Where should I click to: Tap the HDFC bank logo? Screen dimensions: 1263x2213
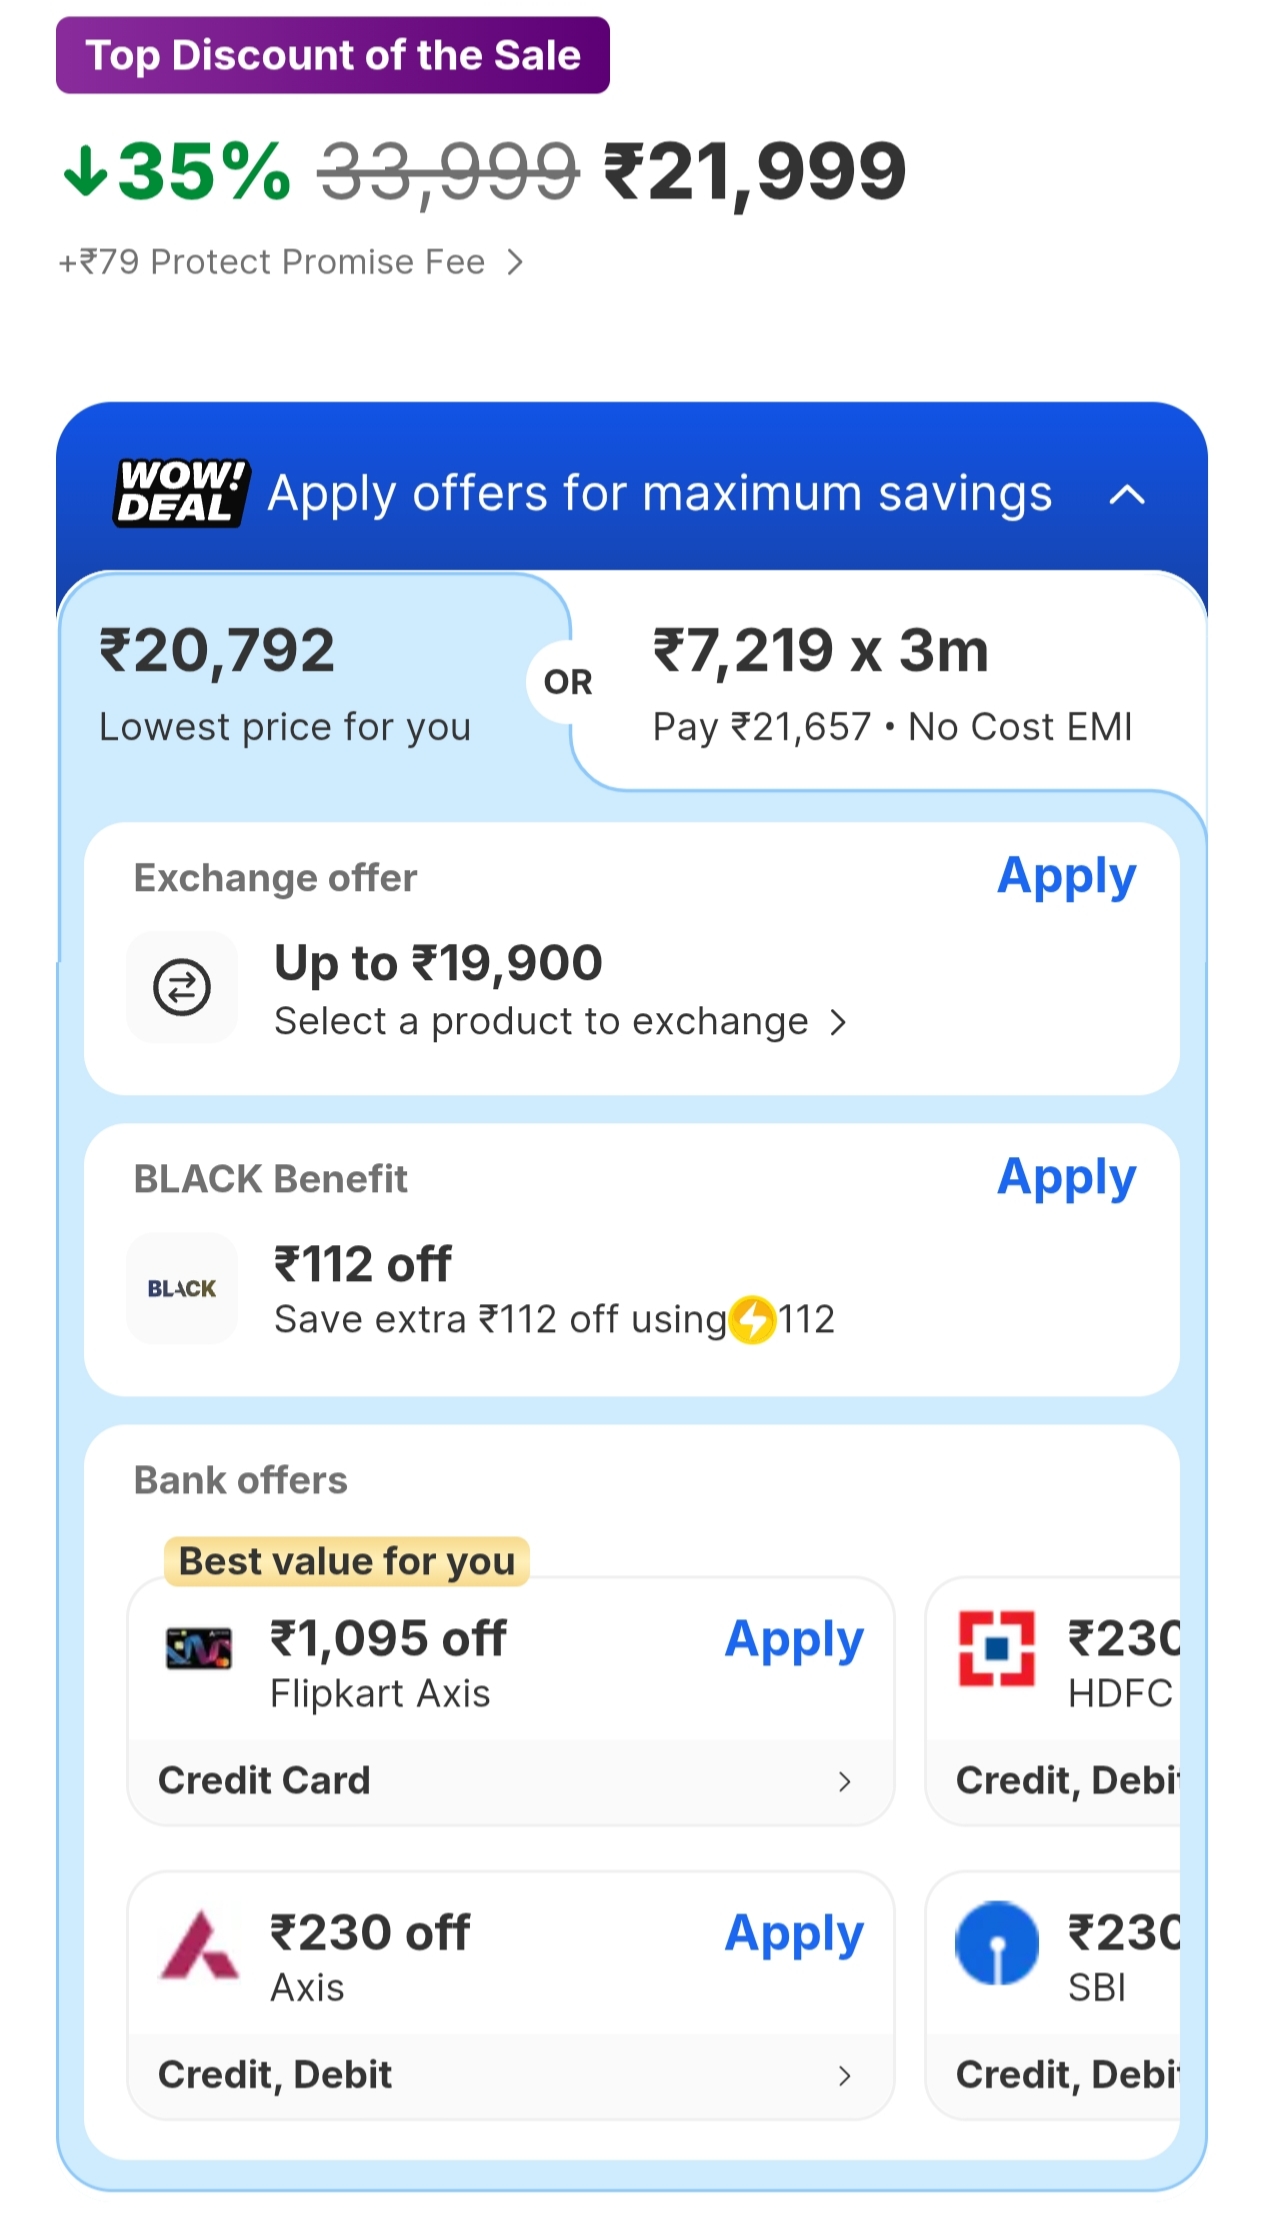[x=996, y=1648]
